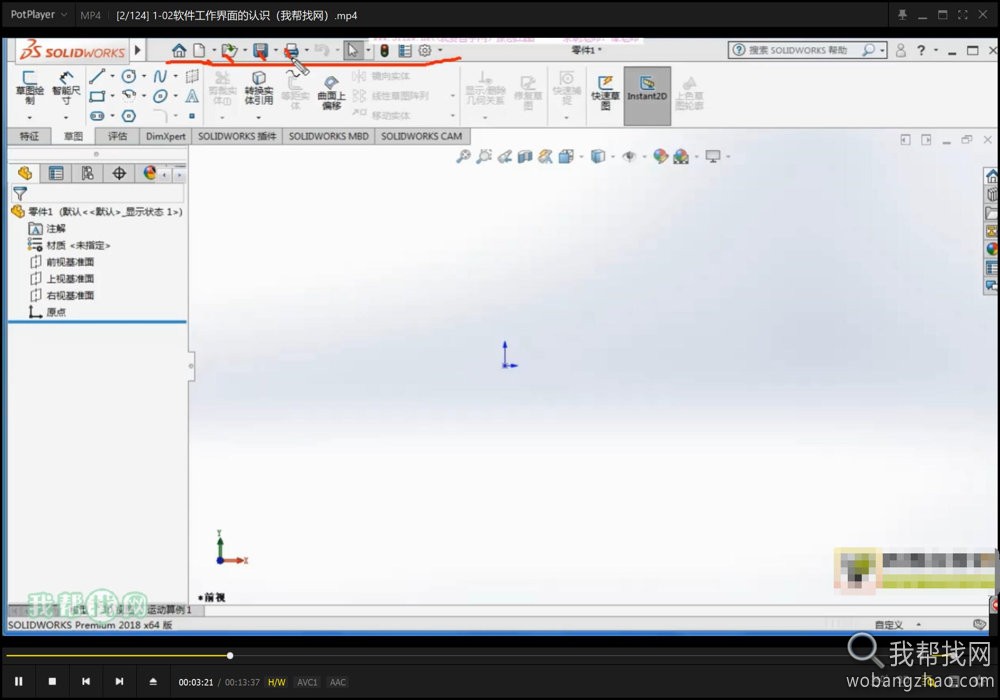Click the user login icon
Image resolution: width=1000 pixels, height=700 pixels.
pyautogui.click(x=901, y=50)
